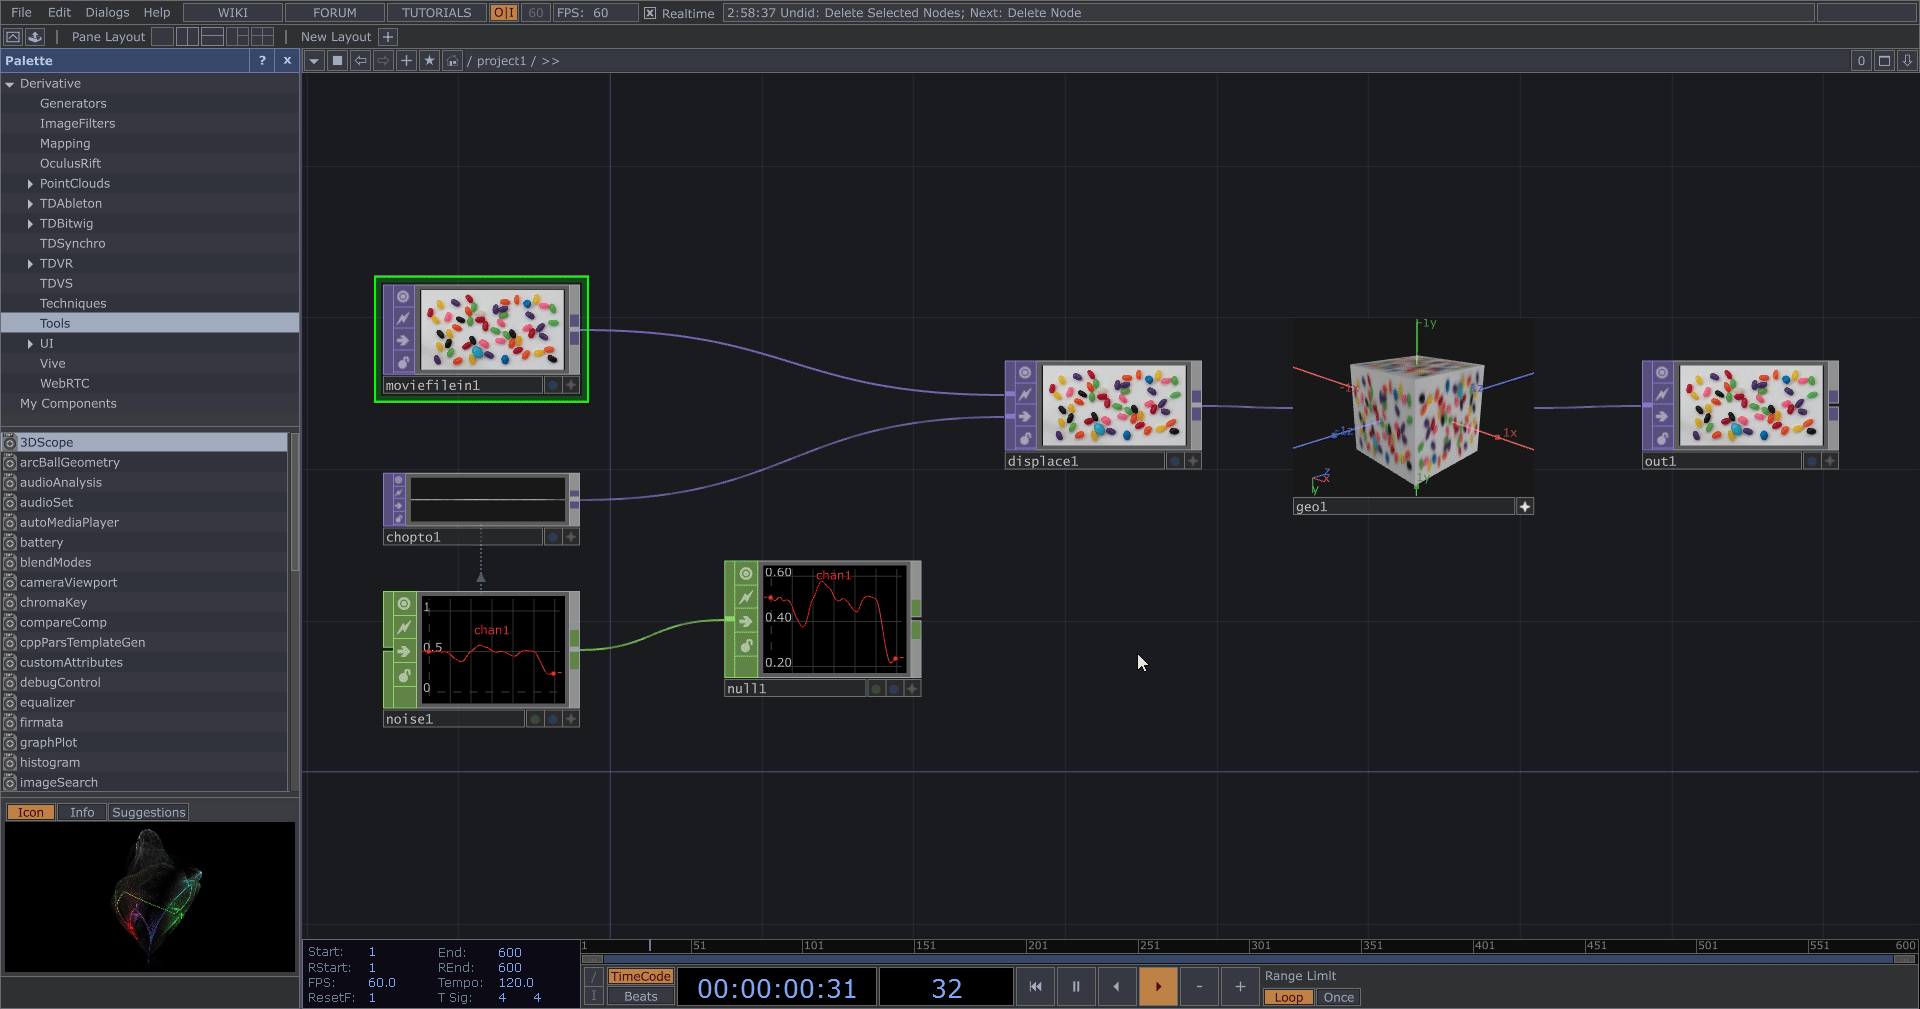The height and width of the screenshot is (1009, 1920).
Task: Pause timeline playback
Action: coord(1076,987)
